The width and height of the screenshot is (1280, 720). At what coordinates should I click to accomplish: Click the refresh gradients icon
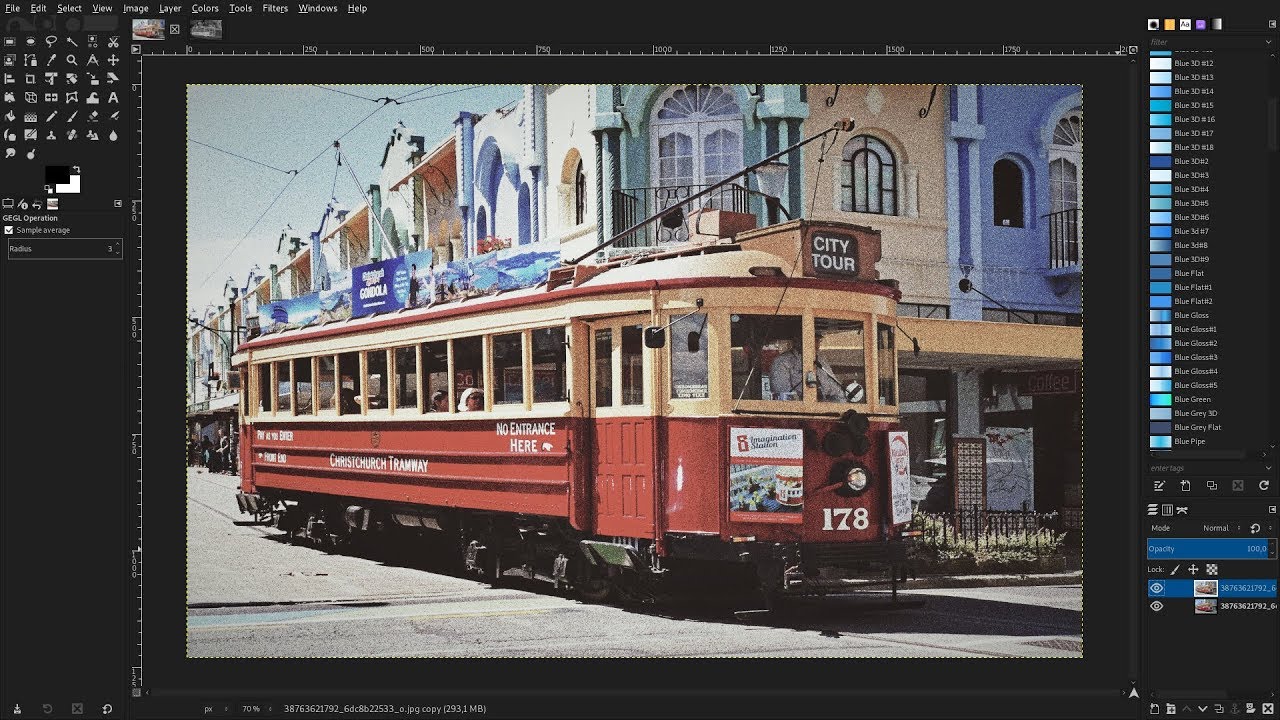tap(1264, 486)
